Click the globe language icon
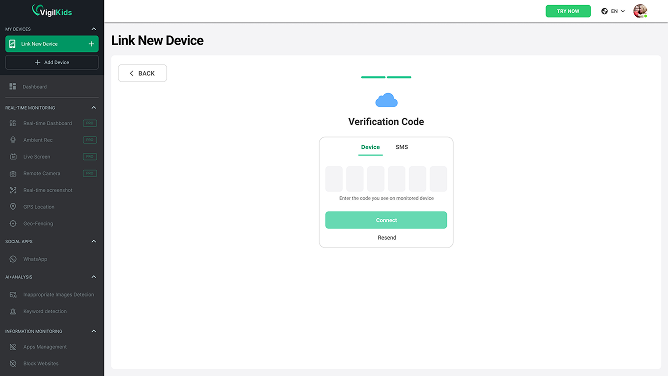Screen dimensions: 668x376 (605, 11)
